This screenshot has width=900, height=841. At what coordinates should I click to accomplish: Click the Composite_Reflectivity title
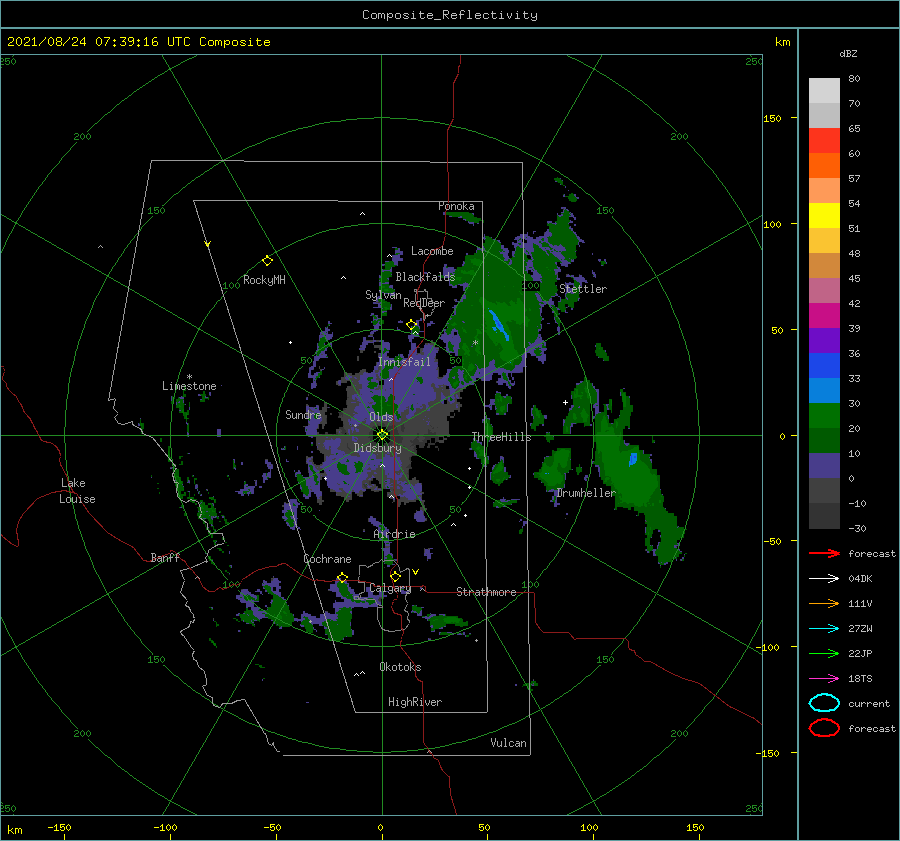click(x=450, y=15)
